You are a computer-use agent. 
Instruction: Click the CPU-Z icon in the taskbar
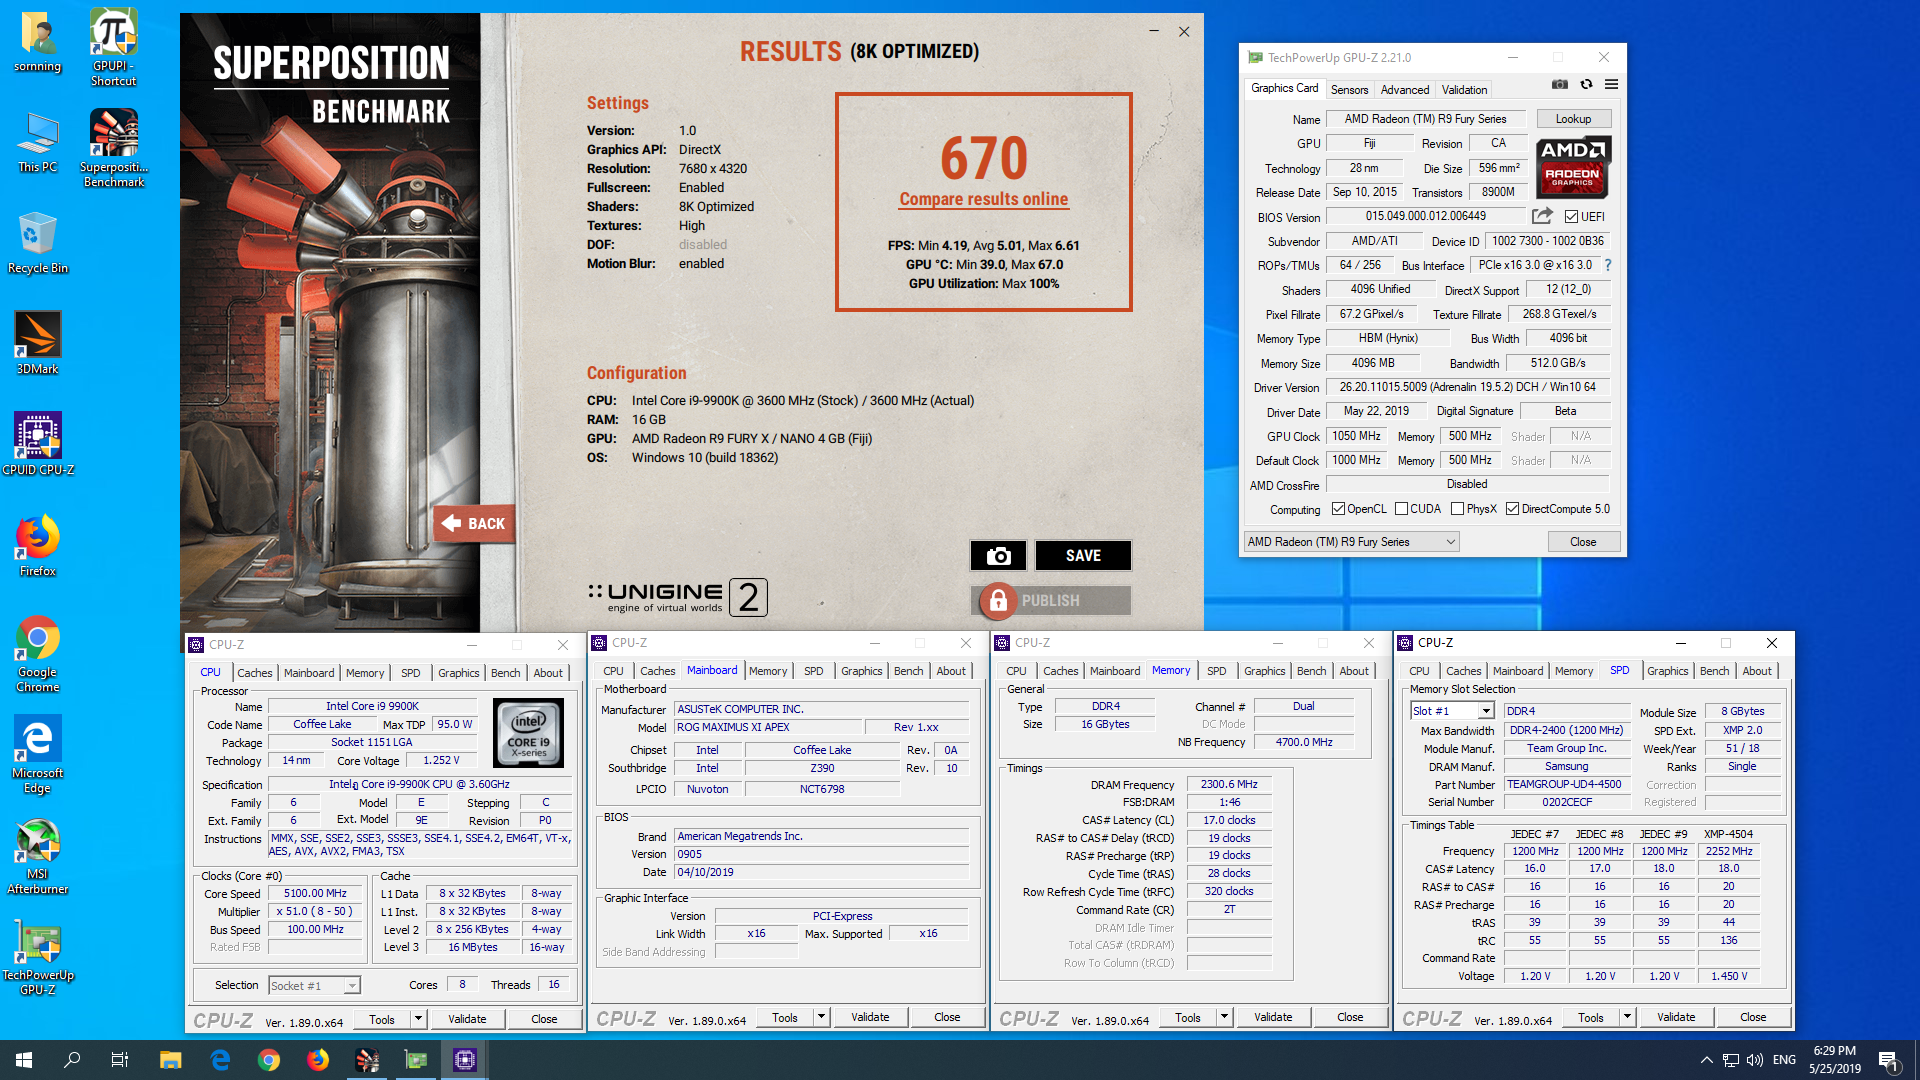tap(465, 1060)
